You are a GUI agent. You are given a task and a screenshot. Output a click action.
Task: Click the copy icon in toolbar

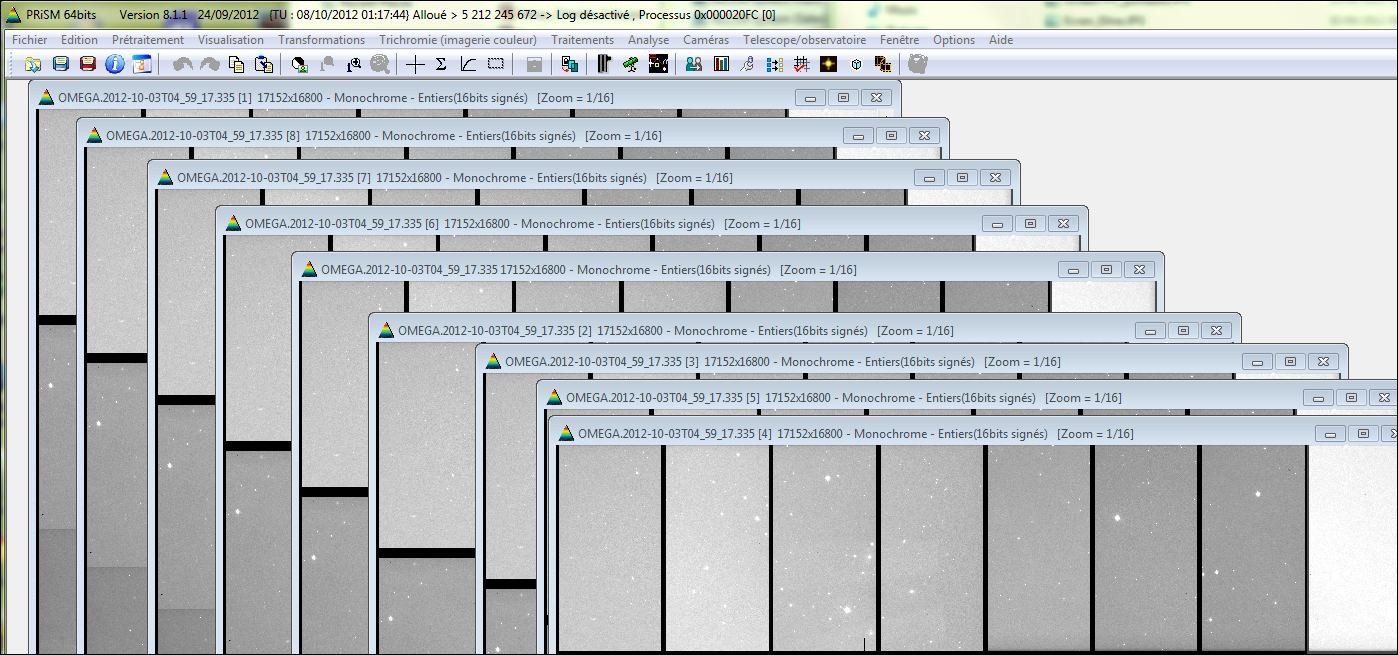[x=236, y=64]
